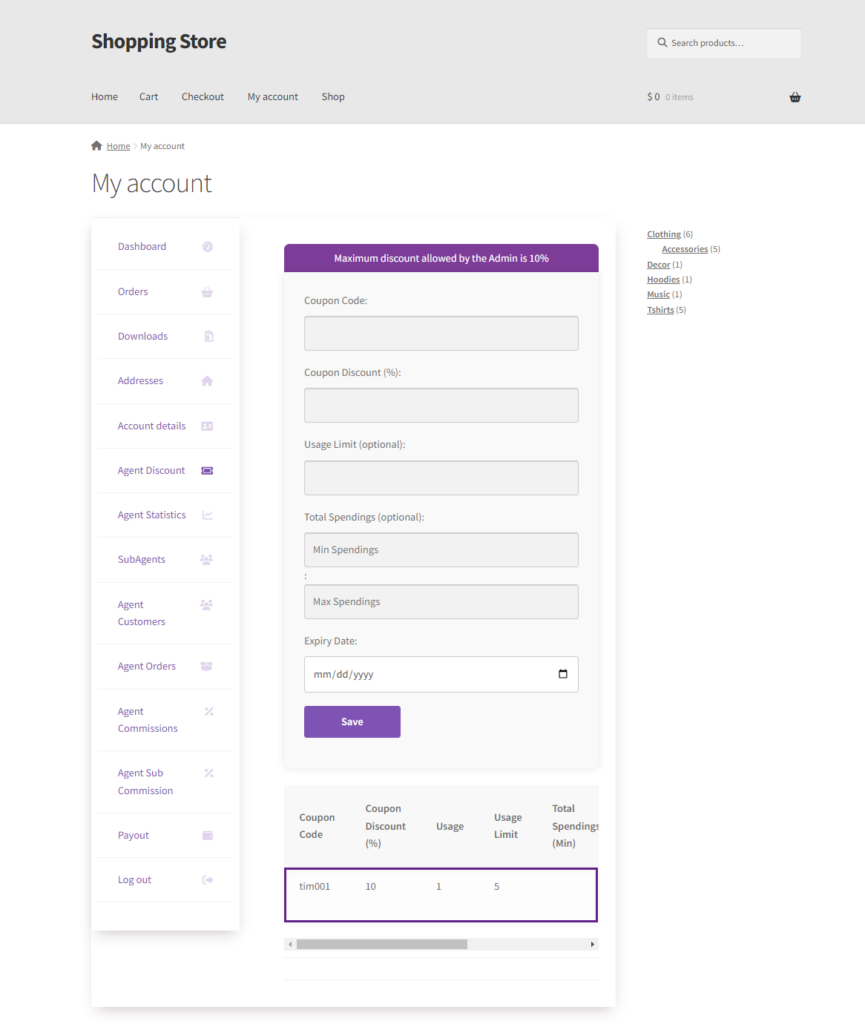865x1024 pixels.
Task: Open the Home navigation menu item
Action: [x=104, y=97]
